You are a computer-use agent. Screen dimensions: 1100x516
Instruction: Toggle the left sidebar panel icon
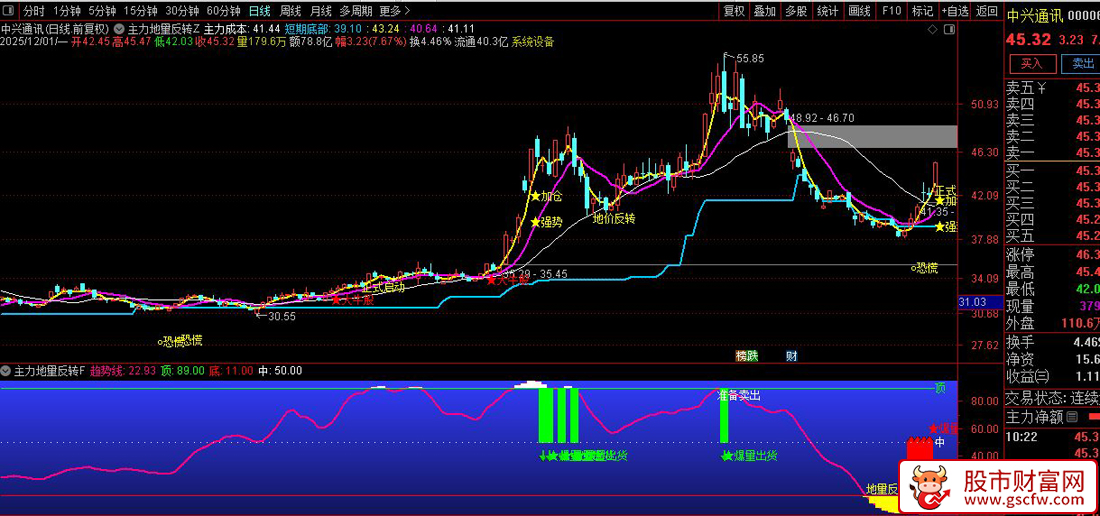(x=9, y=11)
